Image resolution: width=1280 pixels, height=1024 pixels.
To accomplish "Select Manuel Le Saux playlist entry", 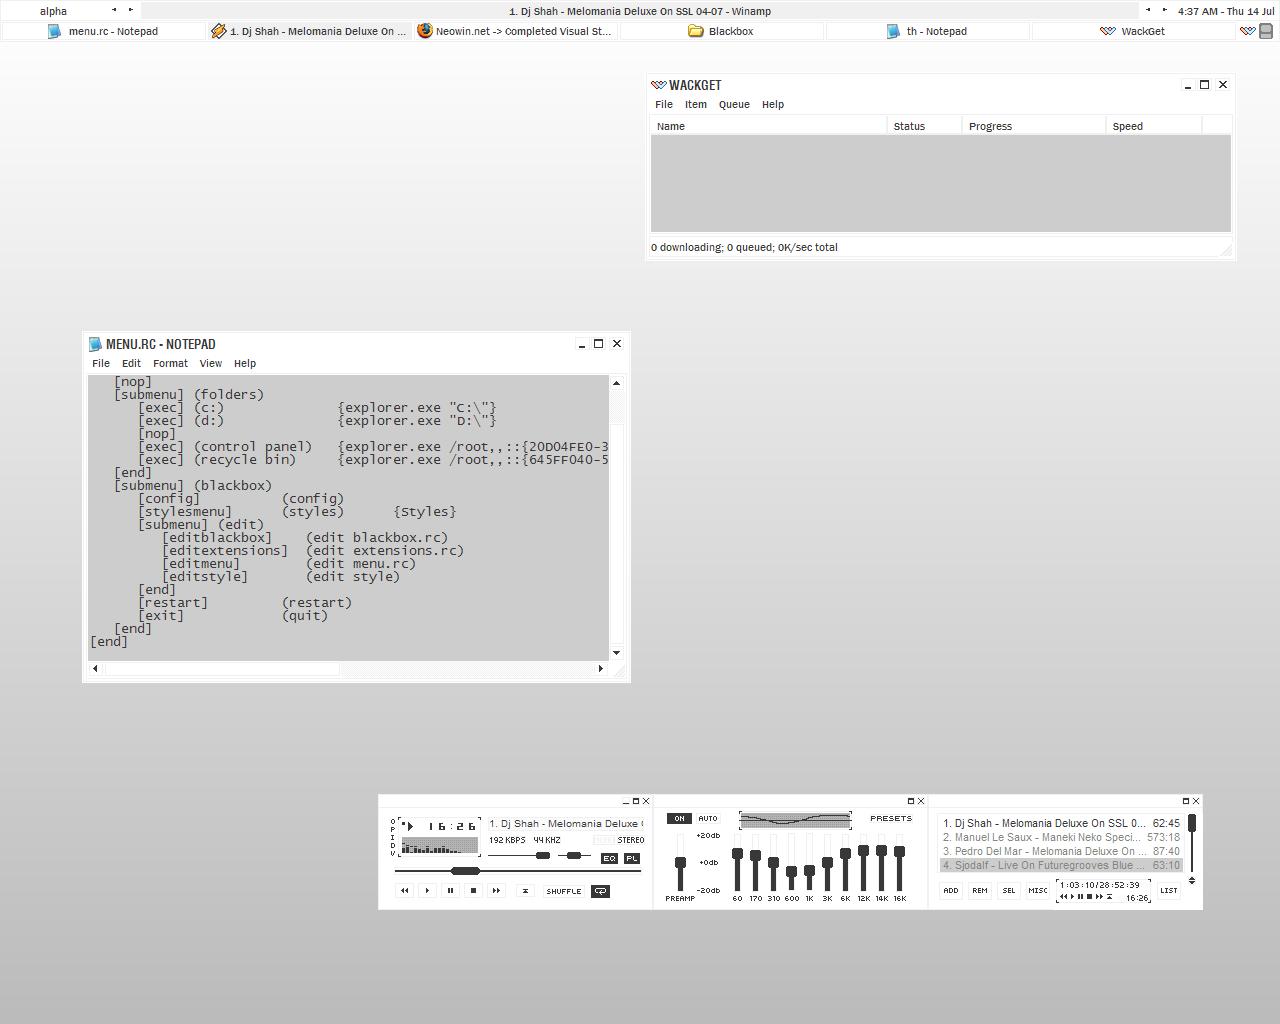I will [1061, 837].
